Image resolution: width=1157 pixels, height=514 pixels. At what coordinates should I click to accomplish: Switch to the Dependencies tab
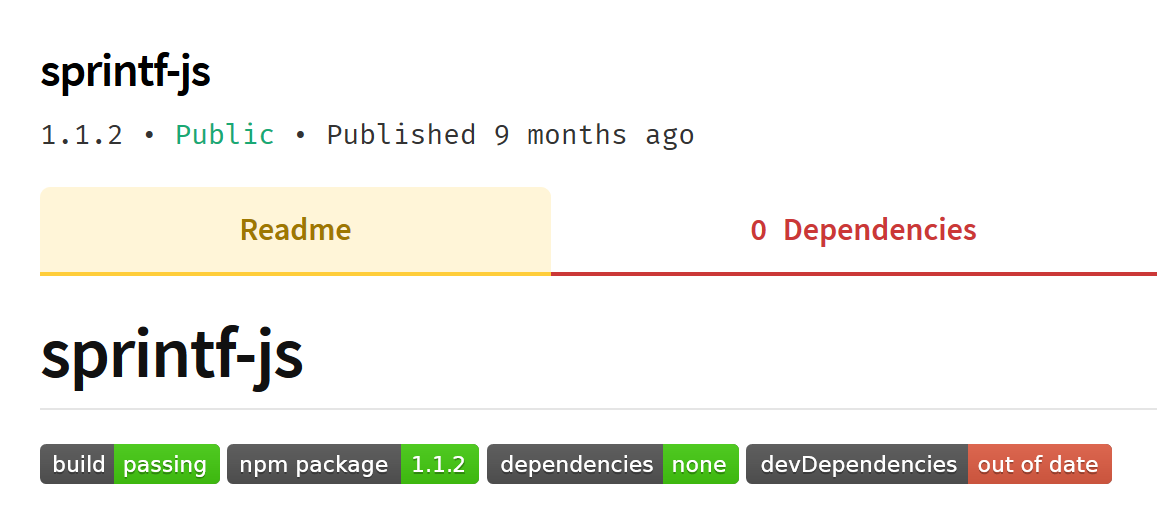click(863, 230)
